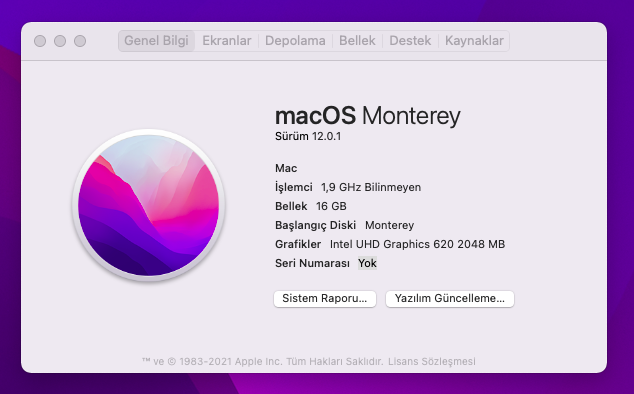This screenshot has width=634, height=394.
Task: Select the serial number value Yok
Action: [367, 263]
